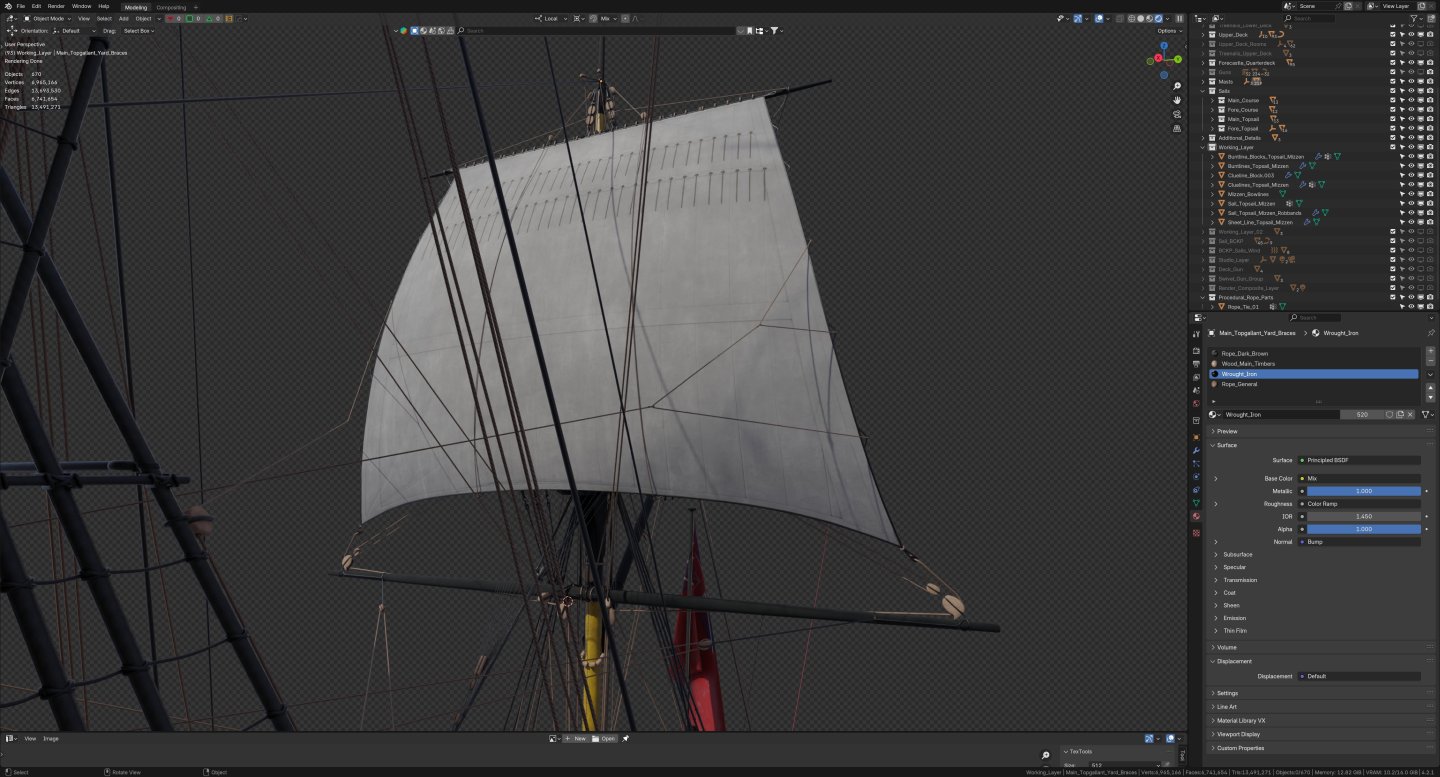Image resolution: width=1440 pixels, height=777 pixels.
Task: Open the Object Data green triangle tab
Action: (1196, 503)
